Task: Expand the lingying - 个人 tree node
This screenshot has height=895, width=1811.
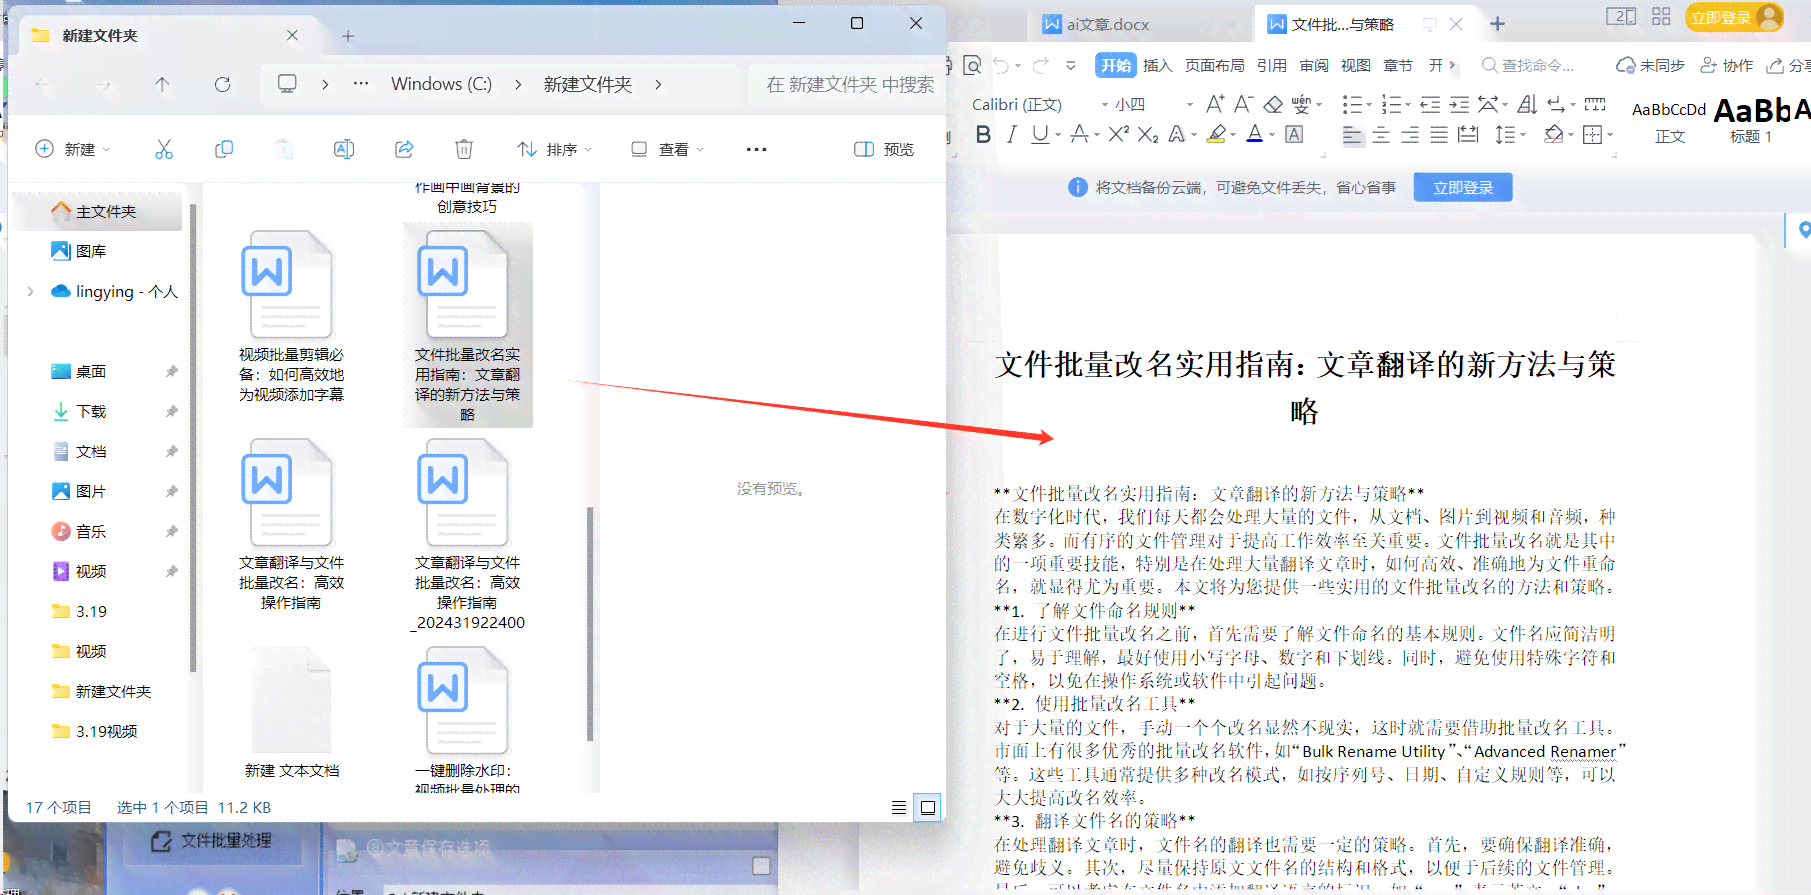Action: pyautogui.click(x=30, y=291)
